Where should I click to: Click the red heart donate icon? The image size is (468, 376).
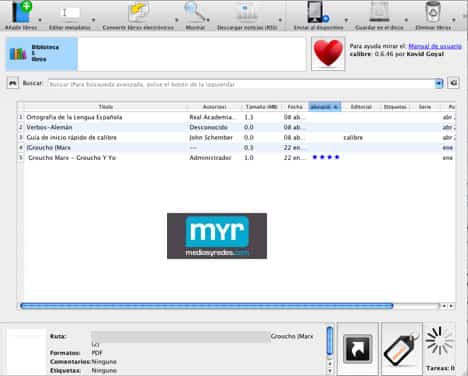(x=328, y=54)
